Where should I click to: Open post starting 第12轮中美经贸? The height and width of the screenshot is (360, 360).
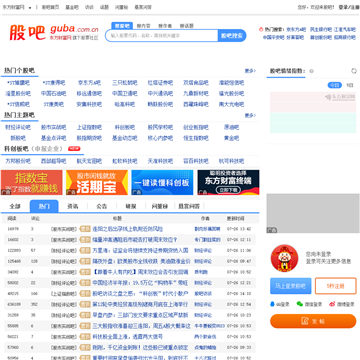coord(140,304)
